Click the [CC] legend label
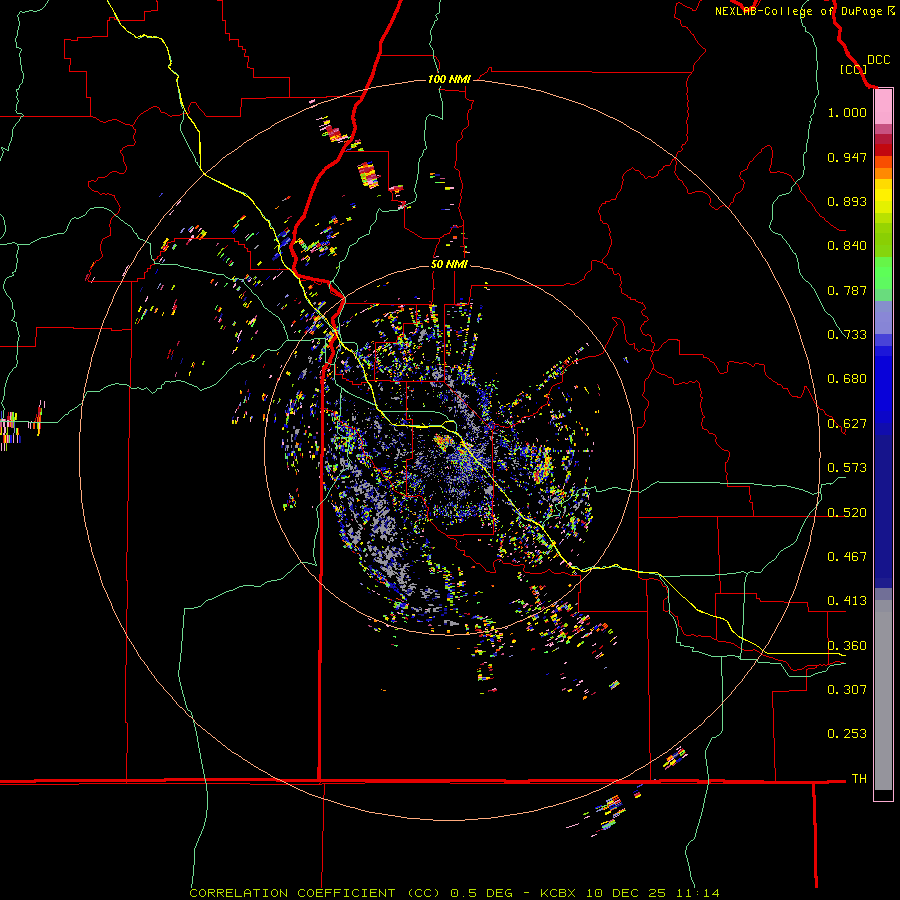 click(x=853, y=69)
